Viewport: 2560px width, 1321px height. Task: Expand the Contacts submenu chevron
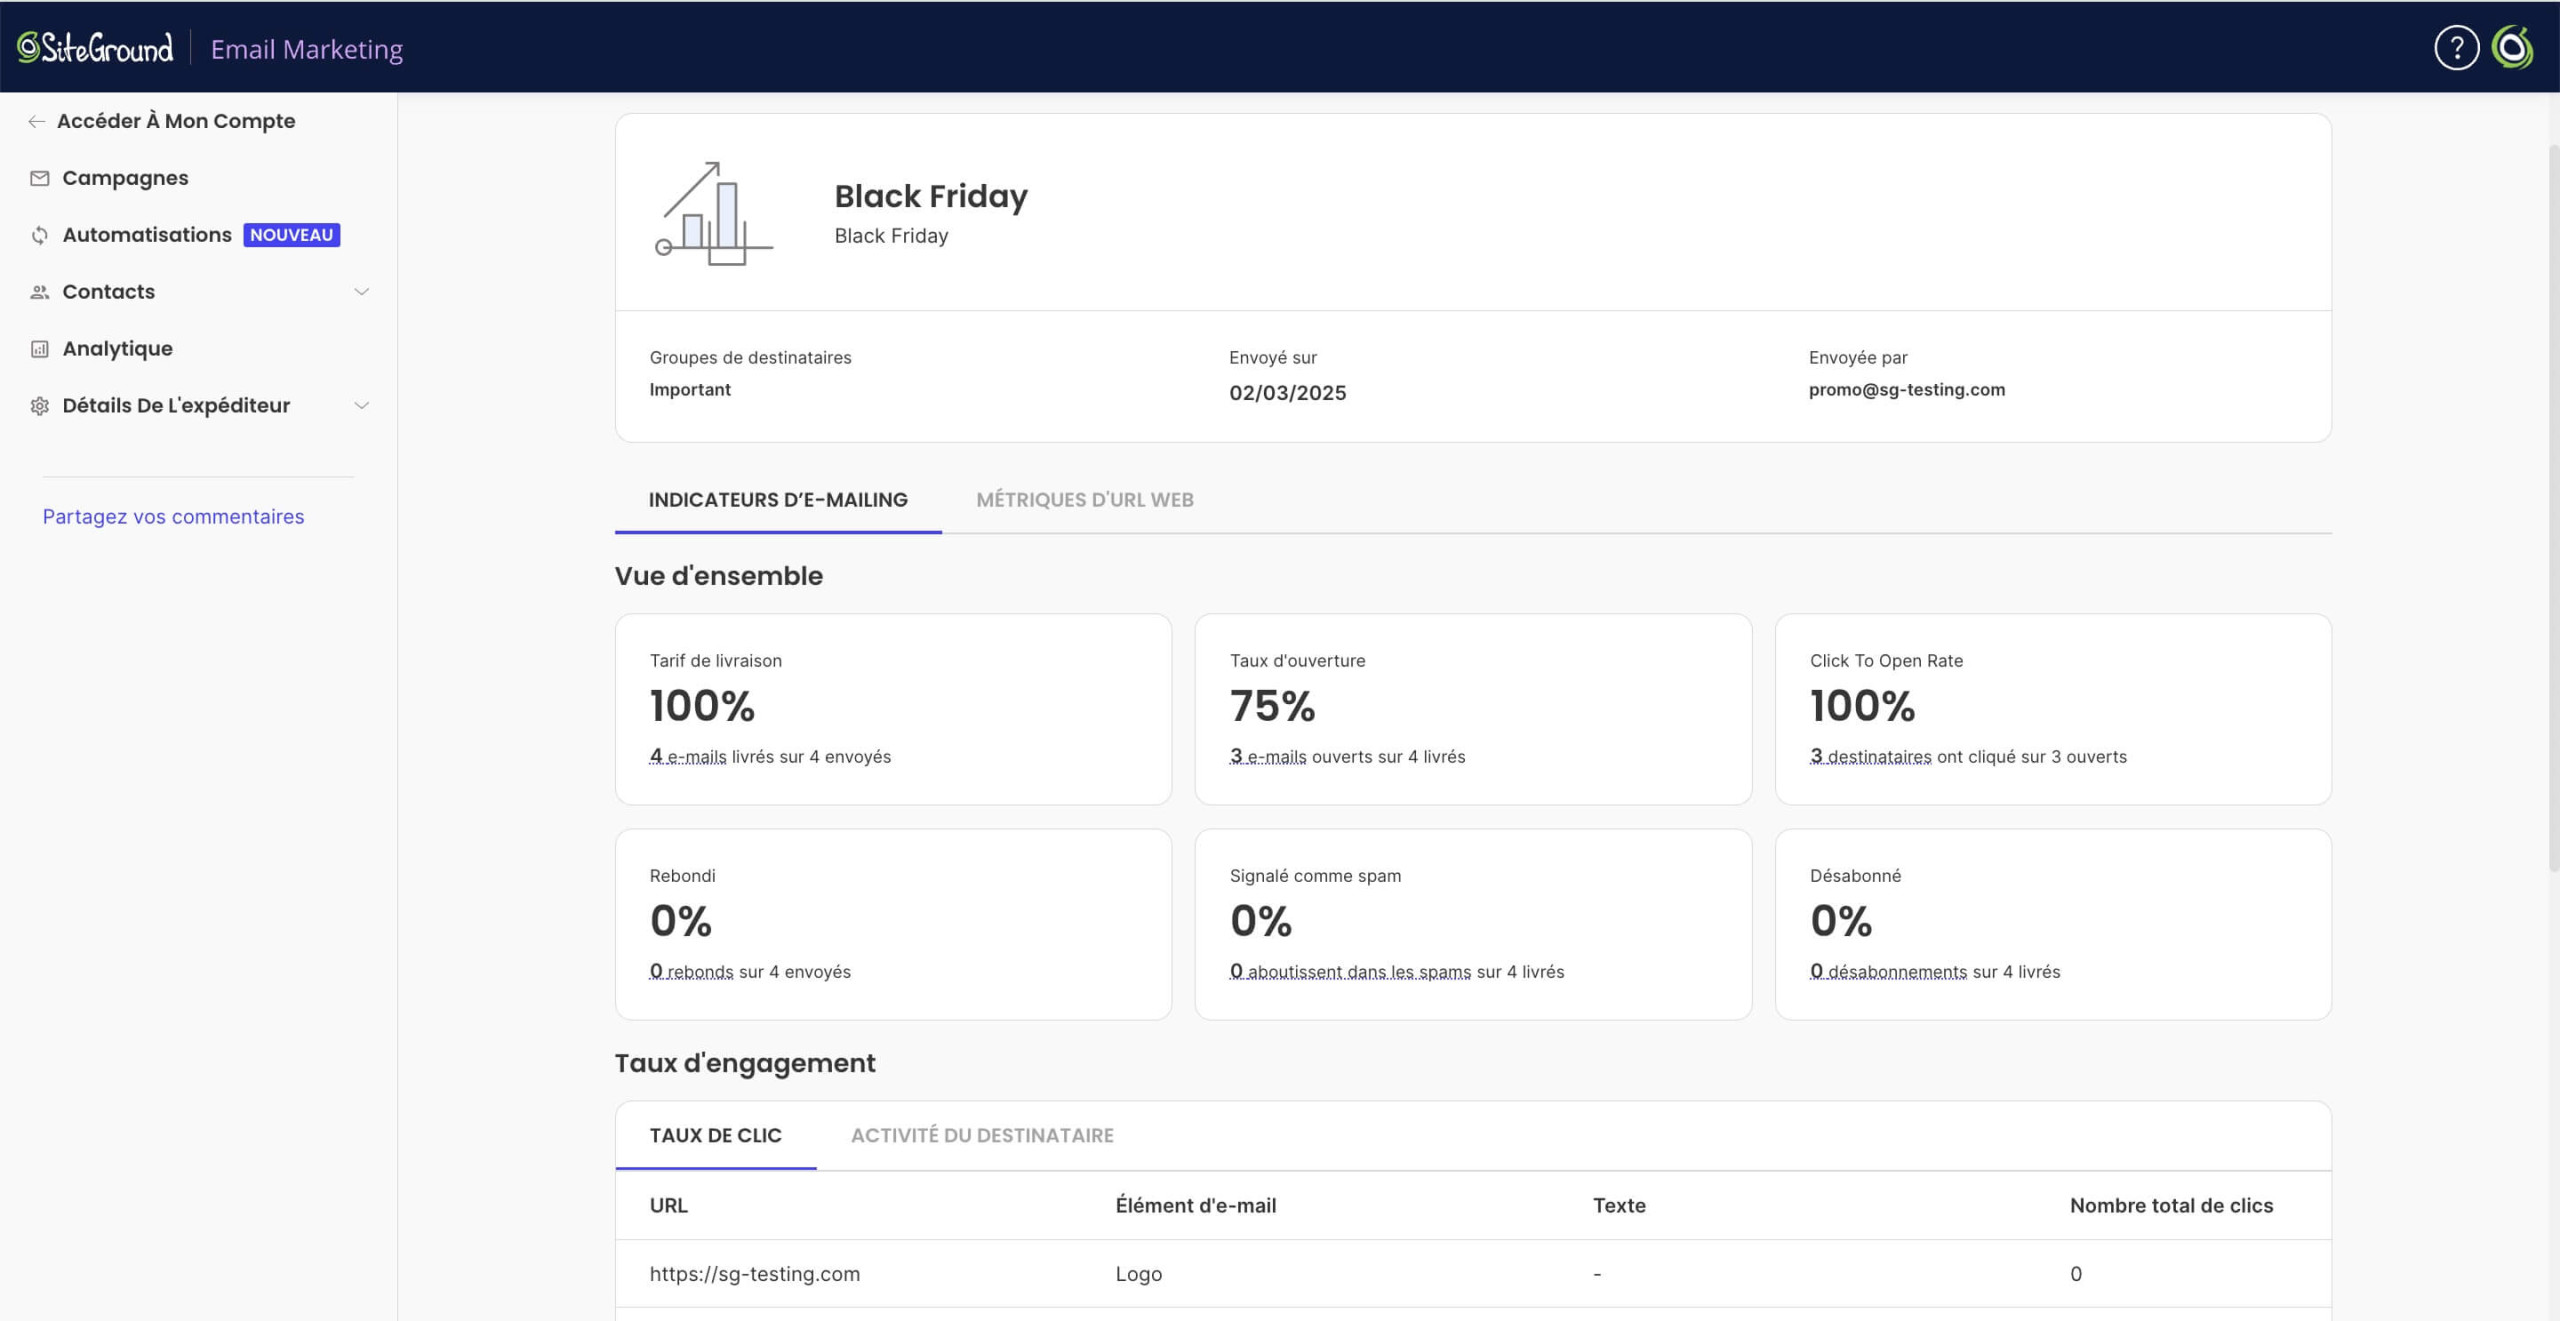(362, 292)
